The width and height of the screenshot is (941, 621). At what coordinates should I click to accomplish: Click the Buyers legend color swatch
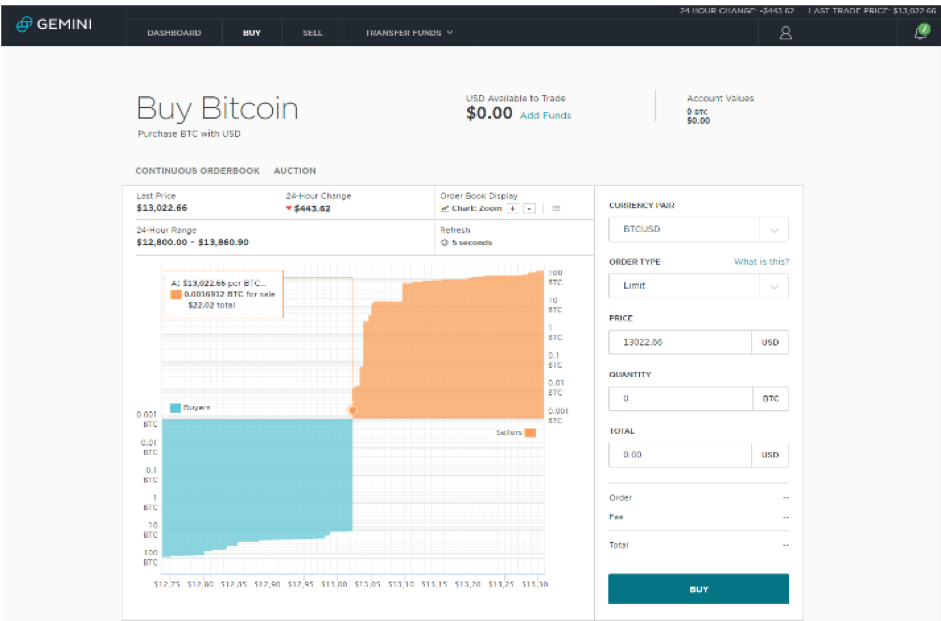[x=175, y=407]
